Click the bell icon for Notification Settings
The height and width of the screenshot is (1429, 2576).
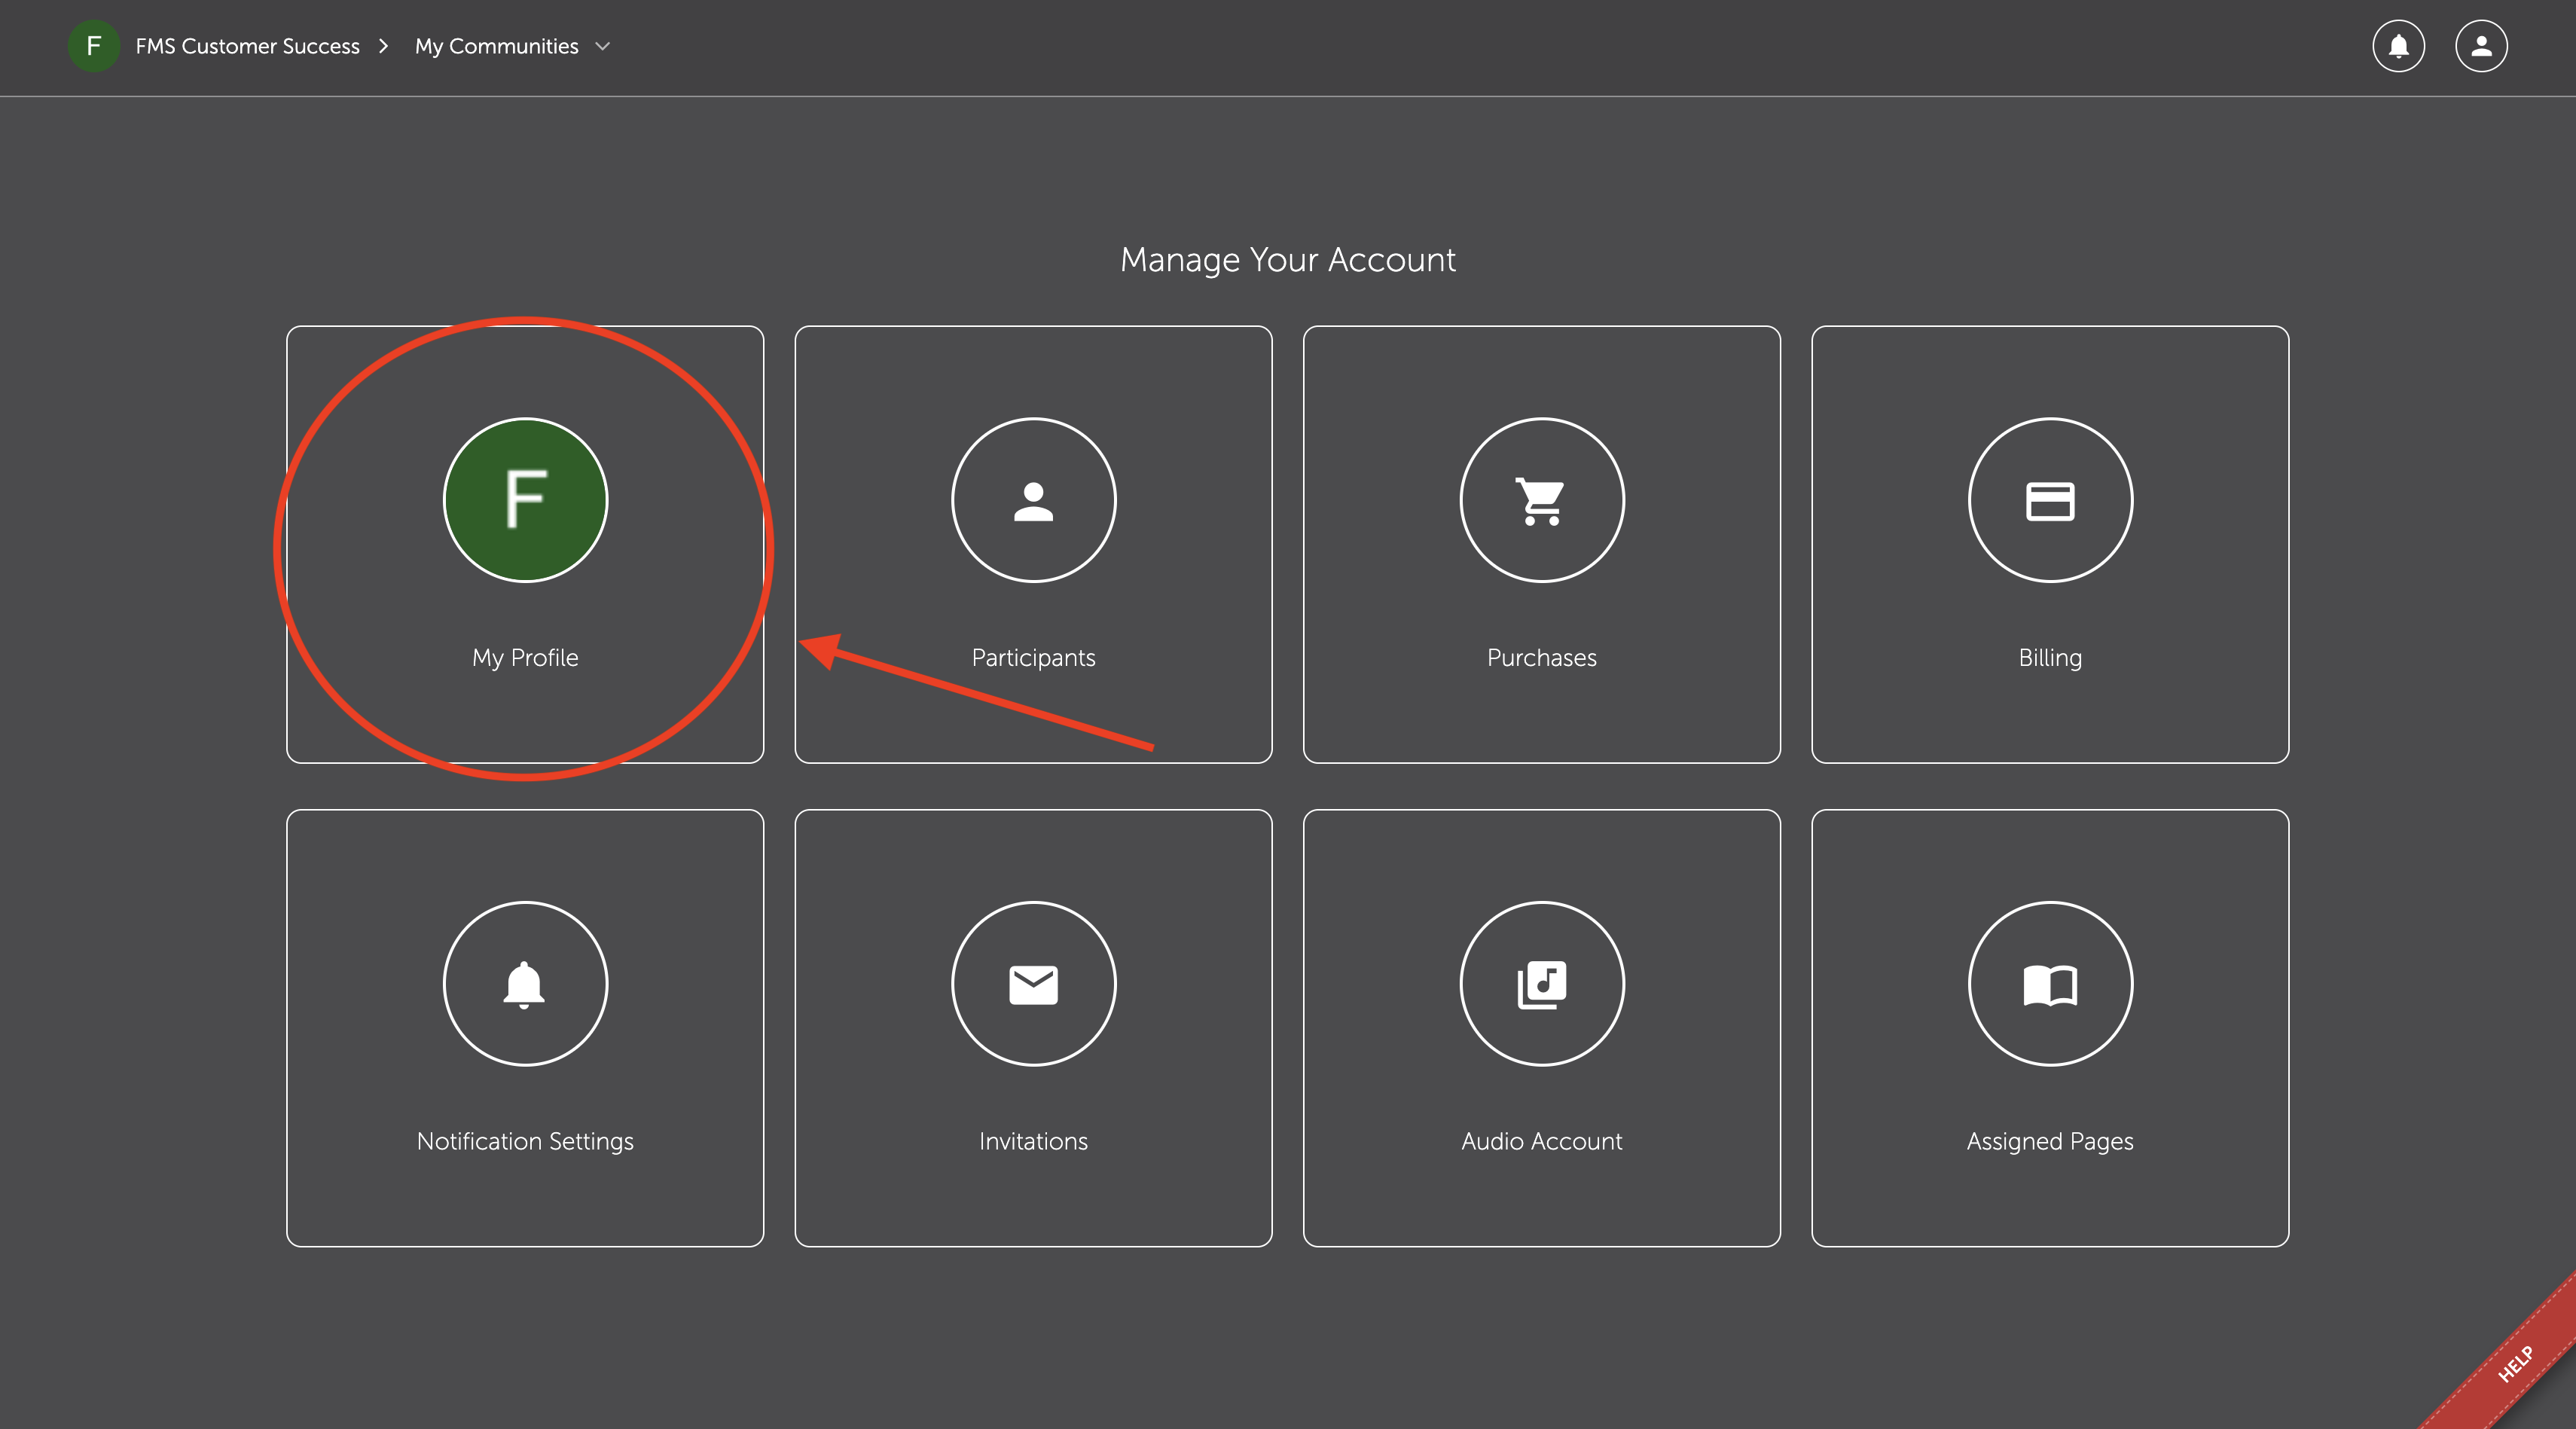pyautogui.click(x=525, y=984)
